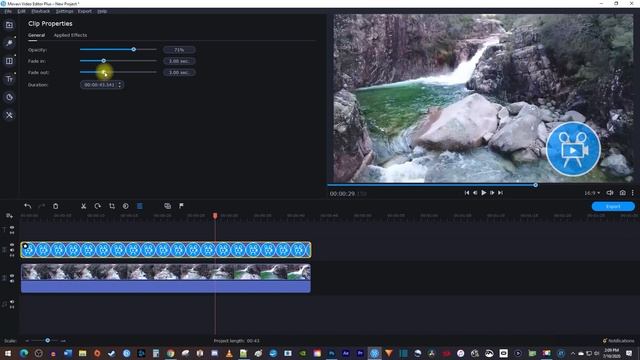Add a marker with the flag icon

click(181, 206)
